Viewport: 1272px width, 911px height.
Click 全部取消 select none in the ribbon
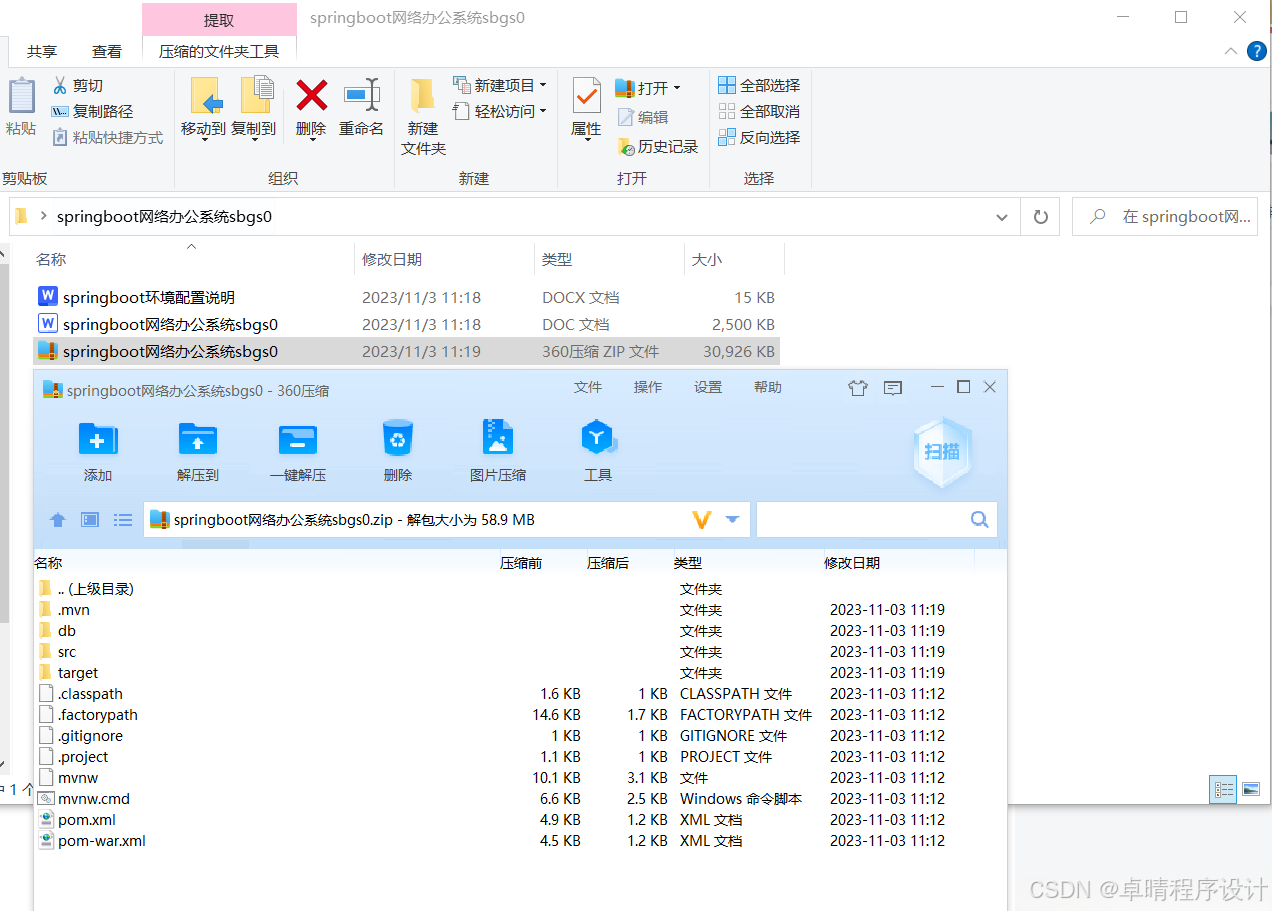759,112
